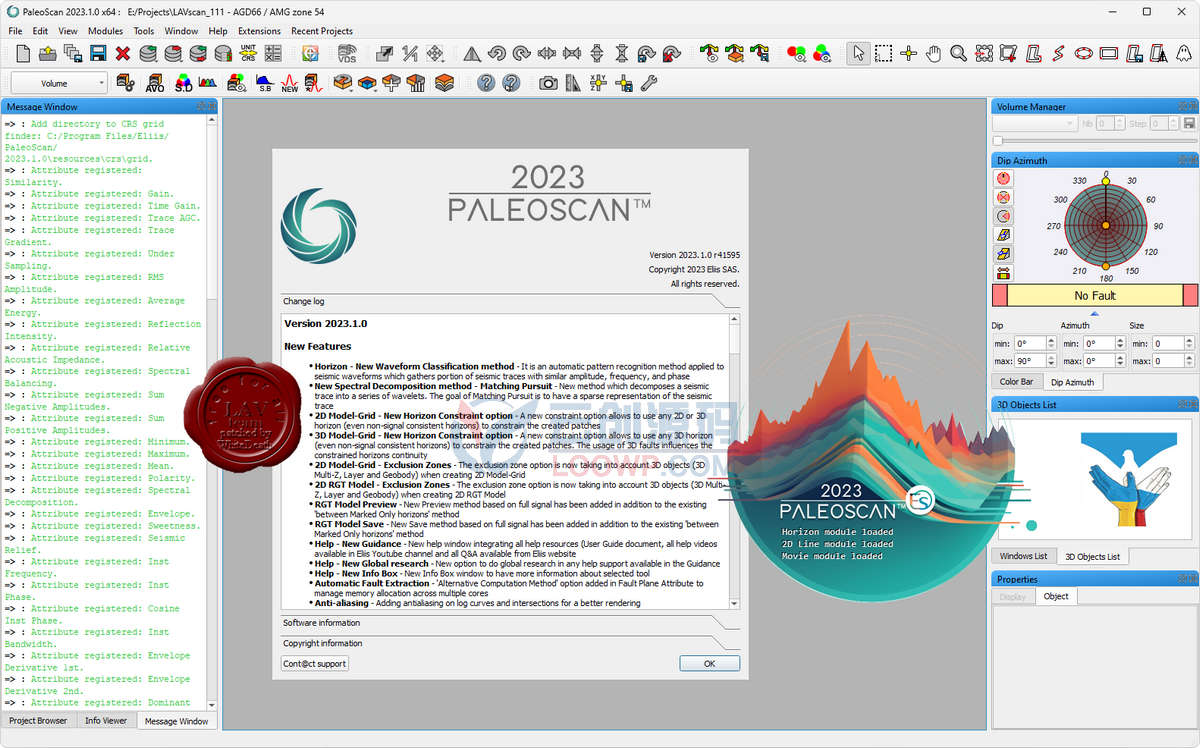This screenshot has width=1200, height=748.
Task: Click the Undo arrow icon
Action: coord(496,53)
